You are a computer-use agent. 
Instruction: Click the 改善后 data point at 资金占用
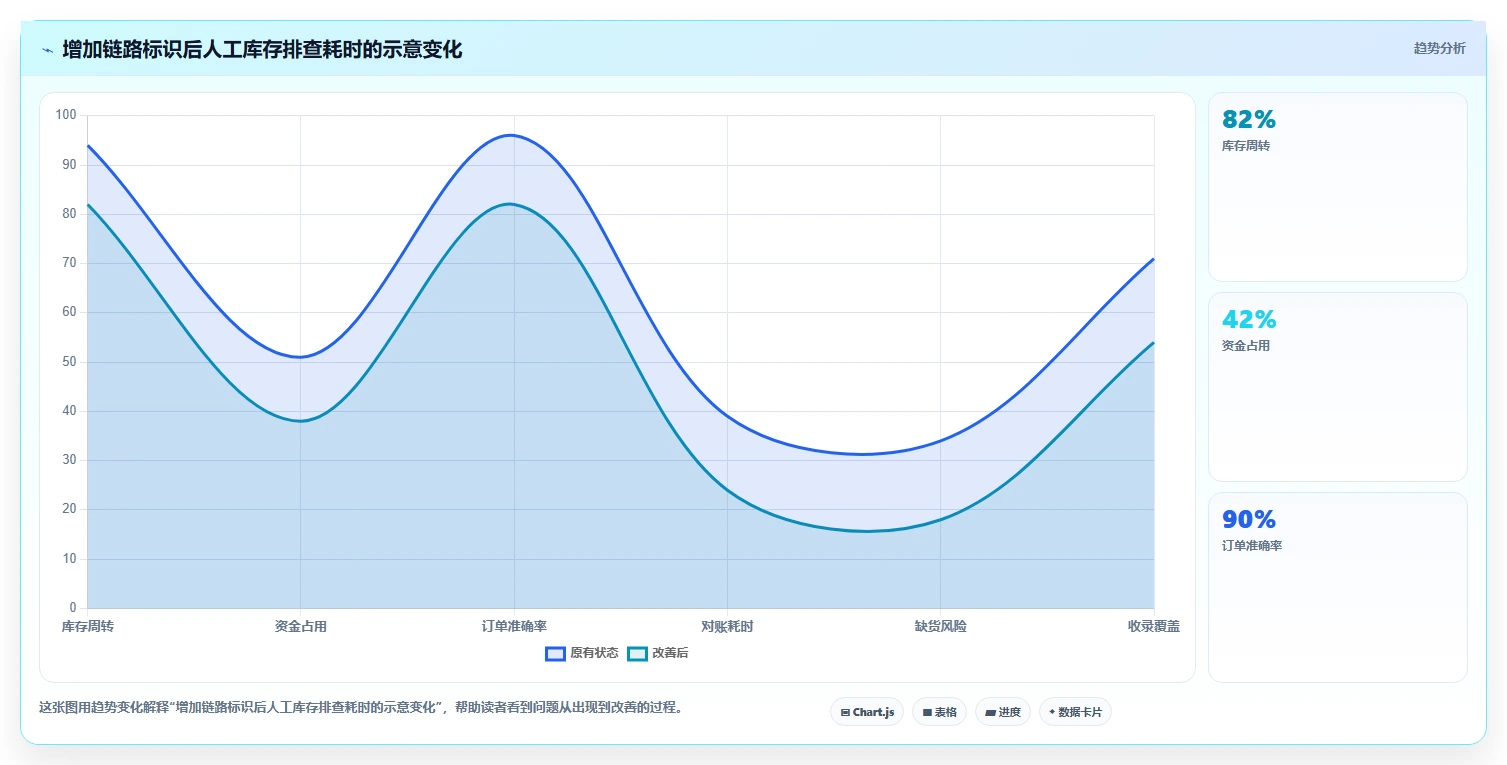[301, 421]
